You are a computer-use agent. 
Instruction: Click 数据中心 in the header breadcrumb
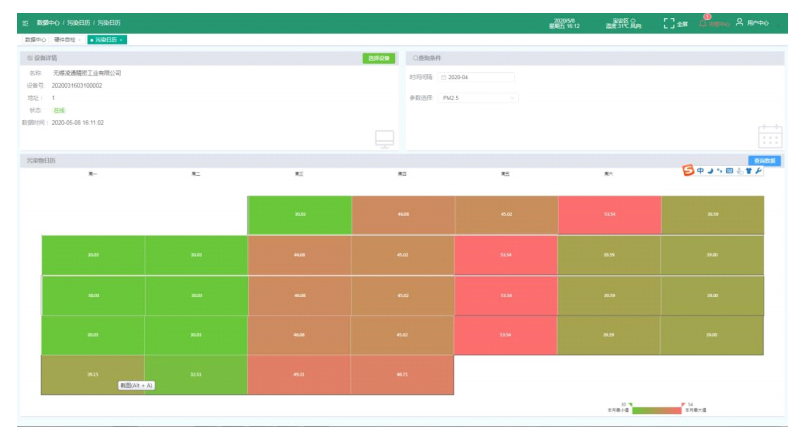48,21
